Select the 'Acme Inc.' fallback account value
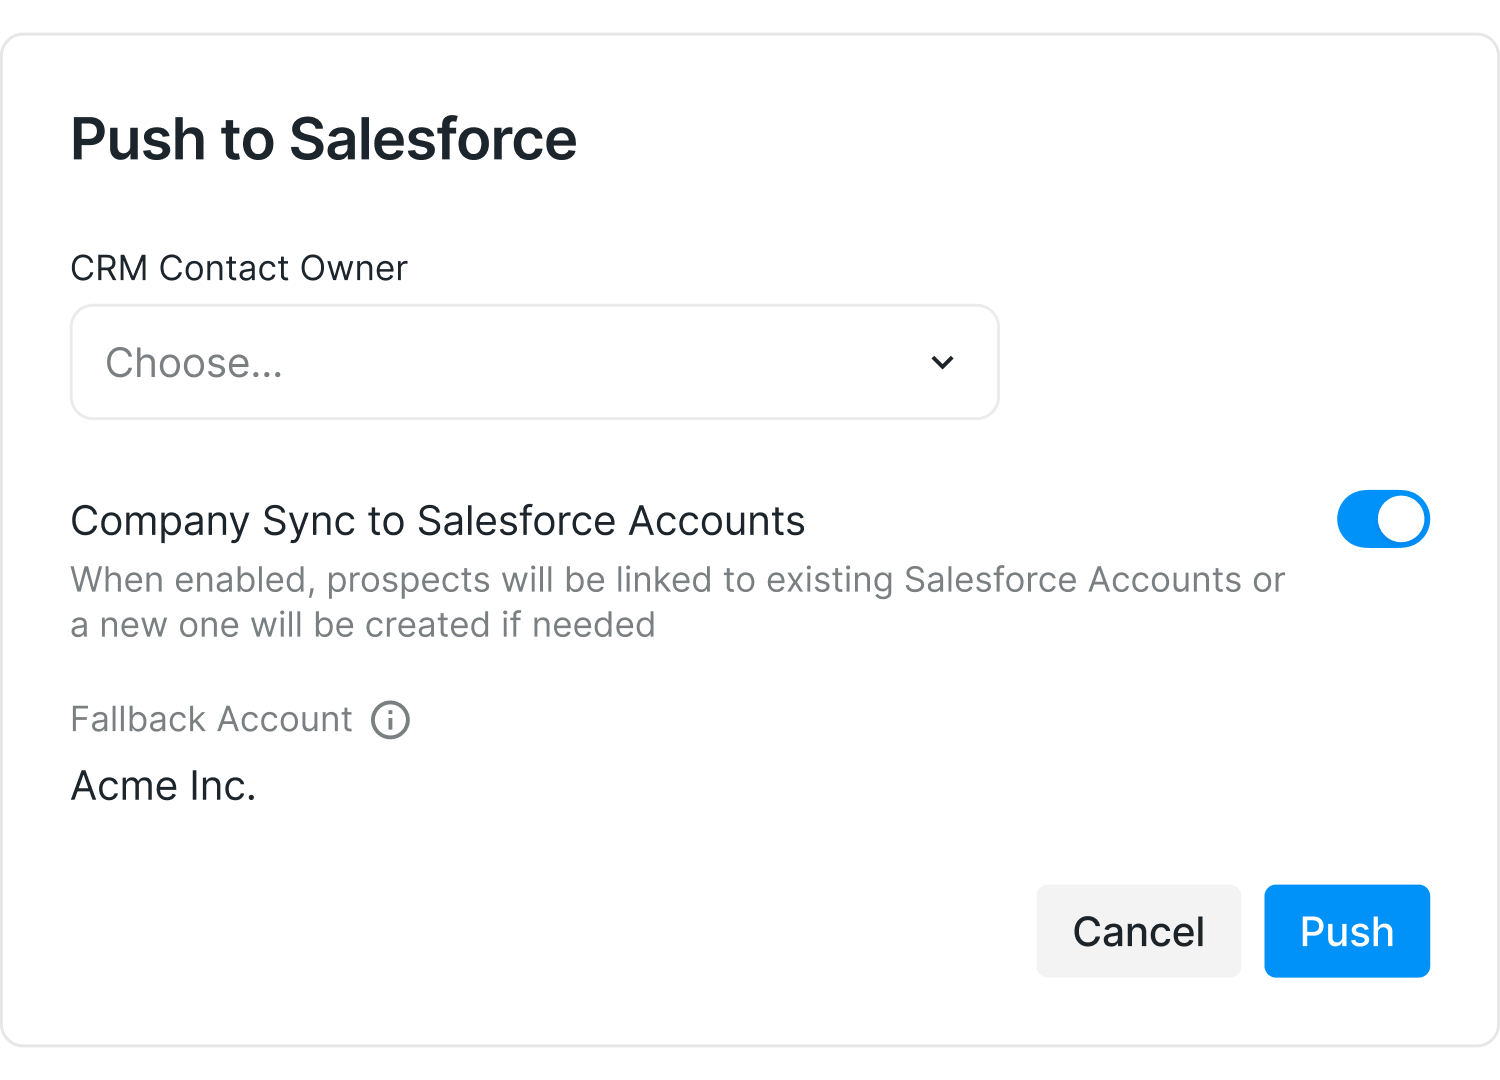 pos(163,786)
